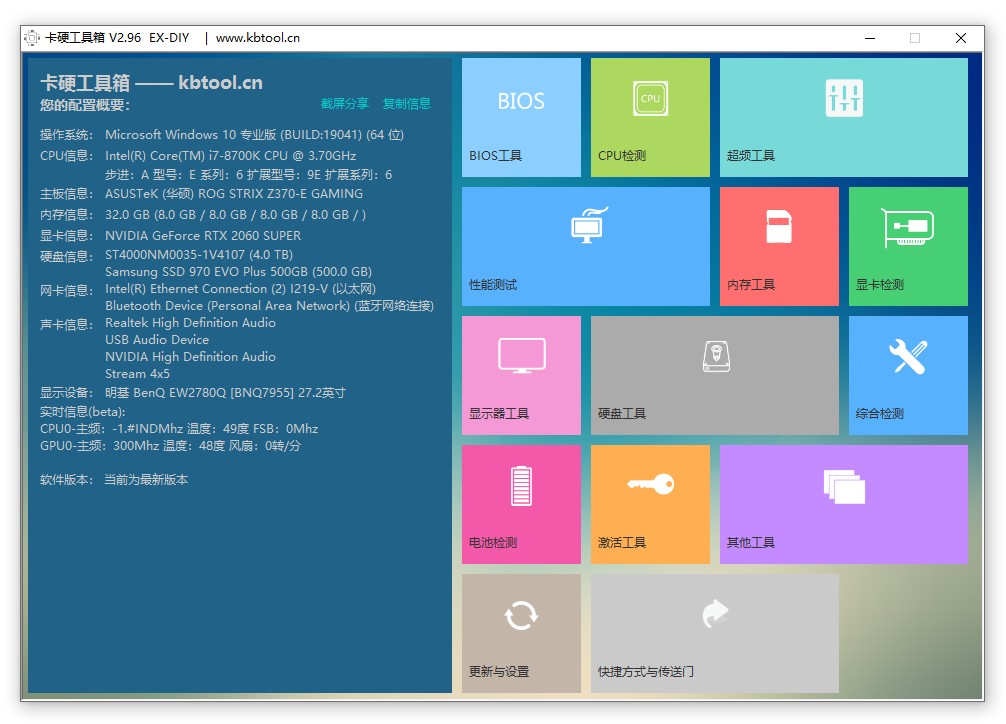Image resolution: width=1006 pixels, height=724 pixels.
Task: Click the 显卡检测 graphics card icon
Action: click(x=907, y=227)
